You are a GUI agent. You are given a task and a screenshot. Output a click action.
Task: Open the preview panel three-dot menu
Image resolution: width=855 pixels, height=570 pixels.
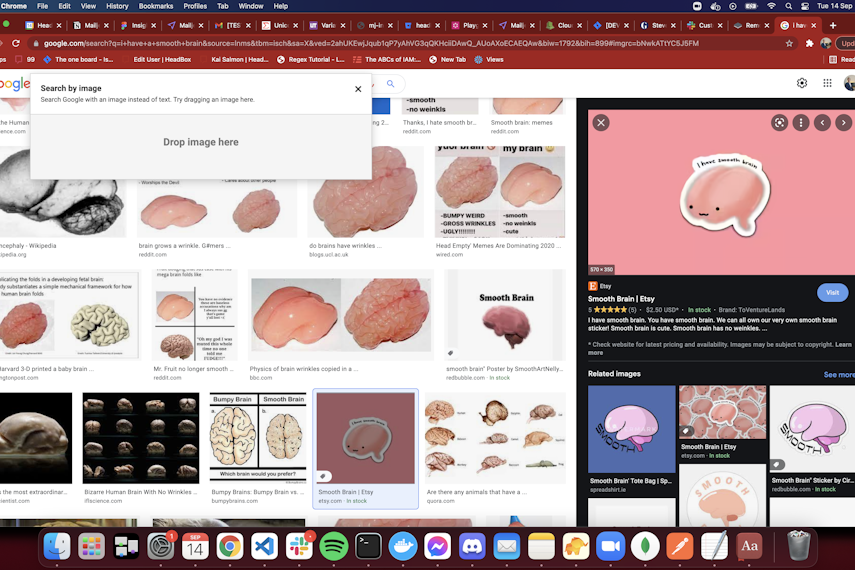(800, 123)
